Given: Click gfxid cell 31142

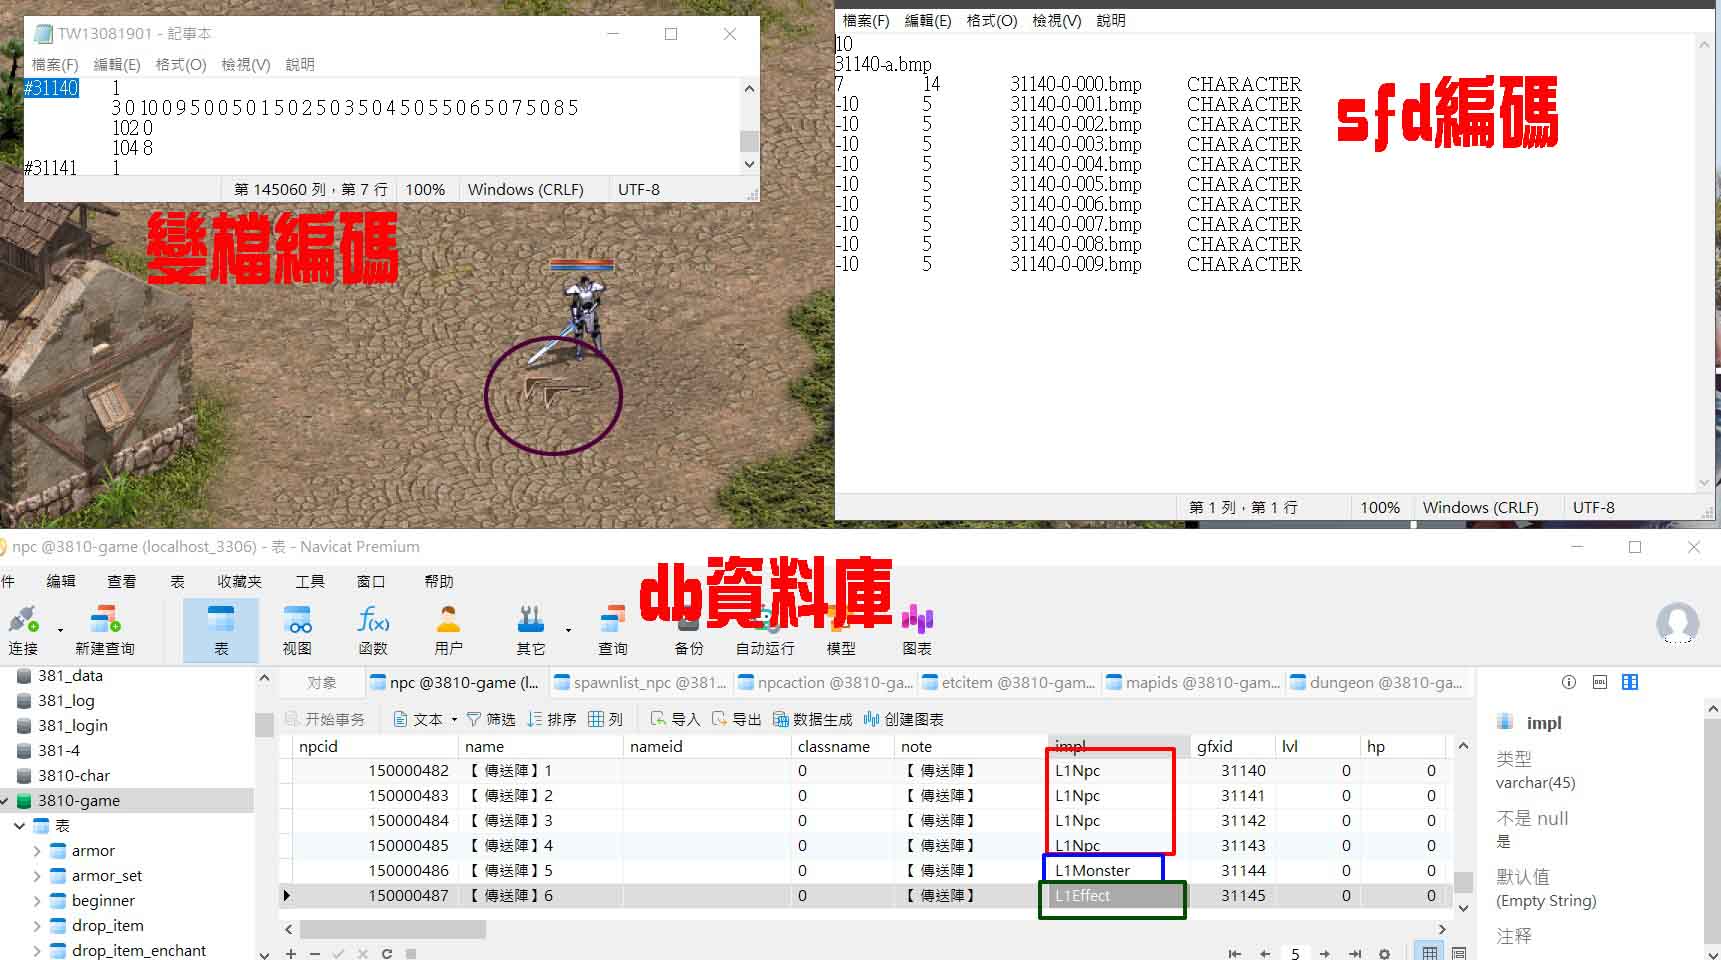Looking at the screenshot, I should pyautogui.click(x=1231, y=820).
